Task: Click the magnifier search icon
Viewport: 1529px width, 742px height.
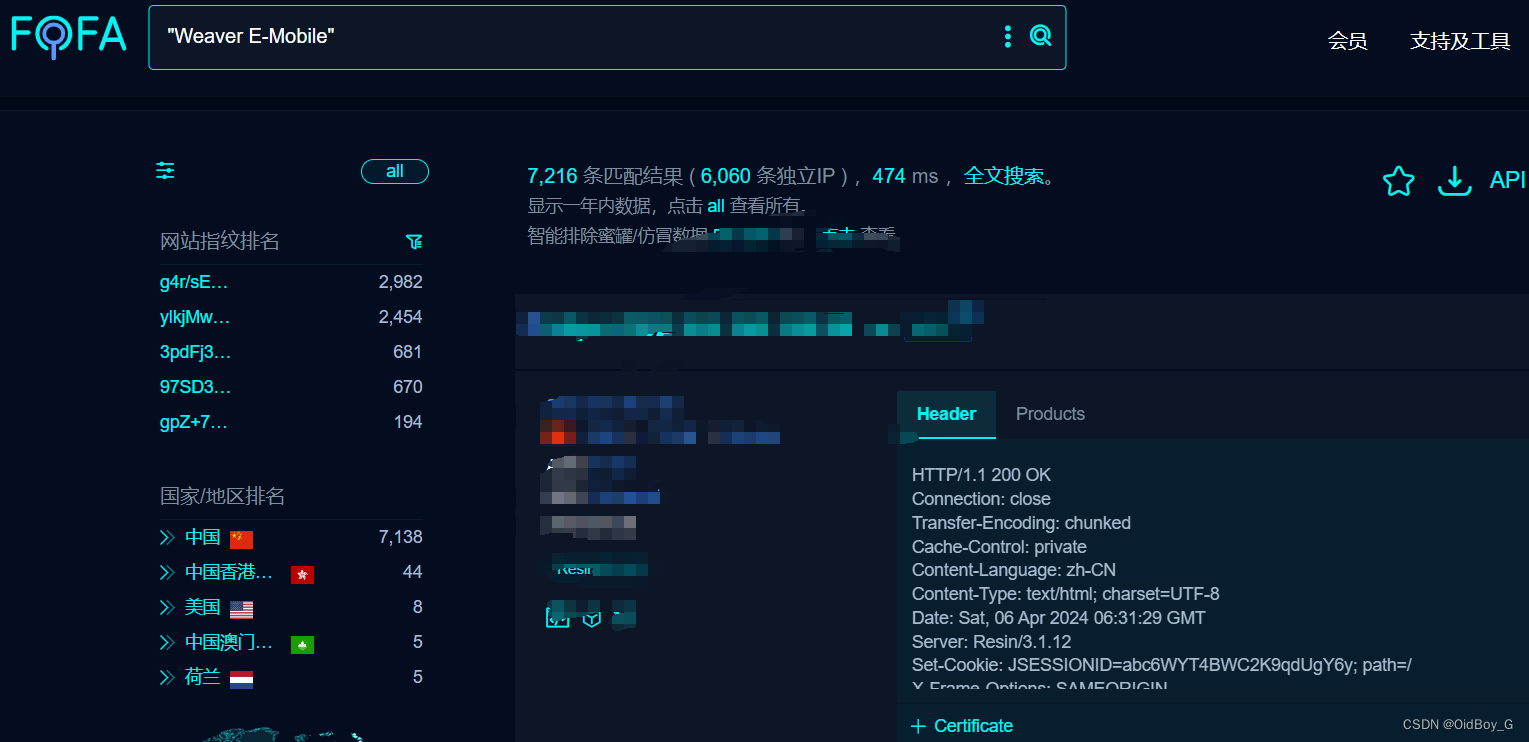Action: [1040, 35]
